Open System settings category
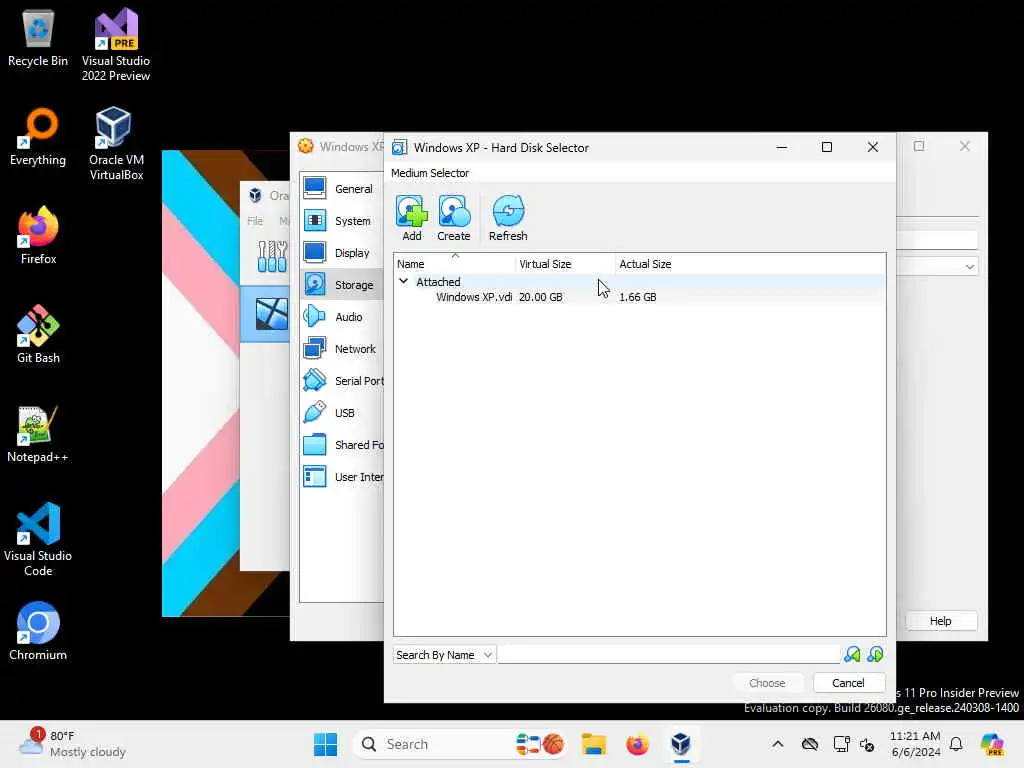This screenshot has width=1024, height=768. click(342, 221)
